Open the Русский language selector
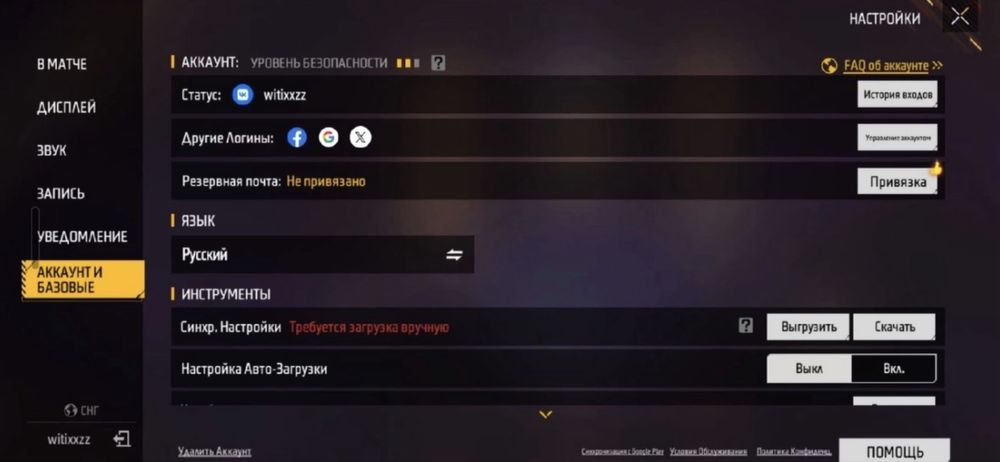The width and height of the screenshot is (1000, 462). 323,255
